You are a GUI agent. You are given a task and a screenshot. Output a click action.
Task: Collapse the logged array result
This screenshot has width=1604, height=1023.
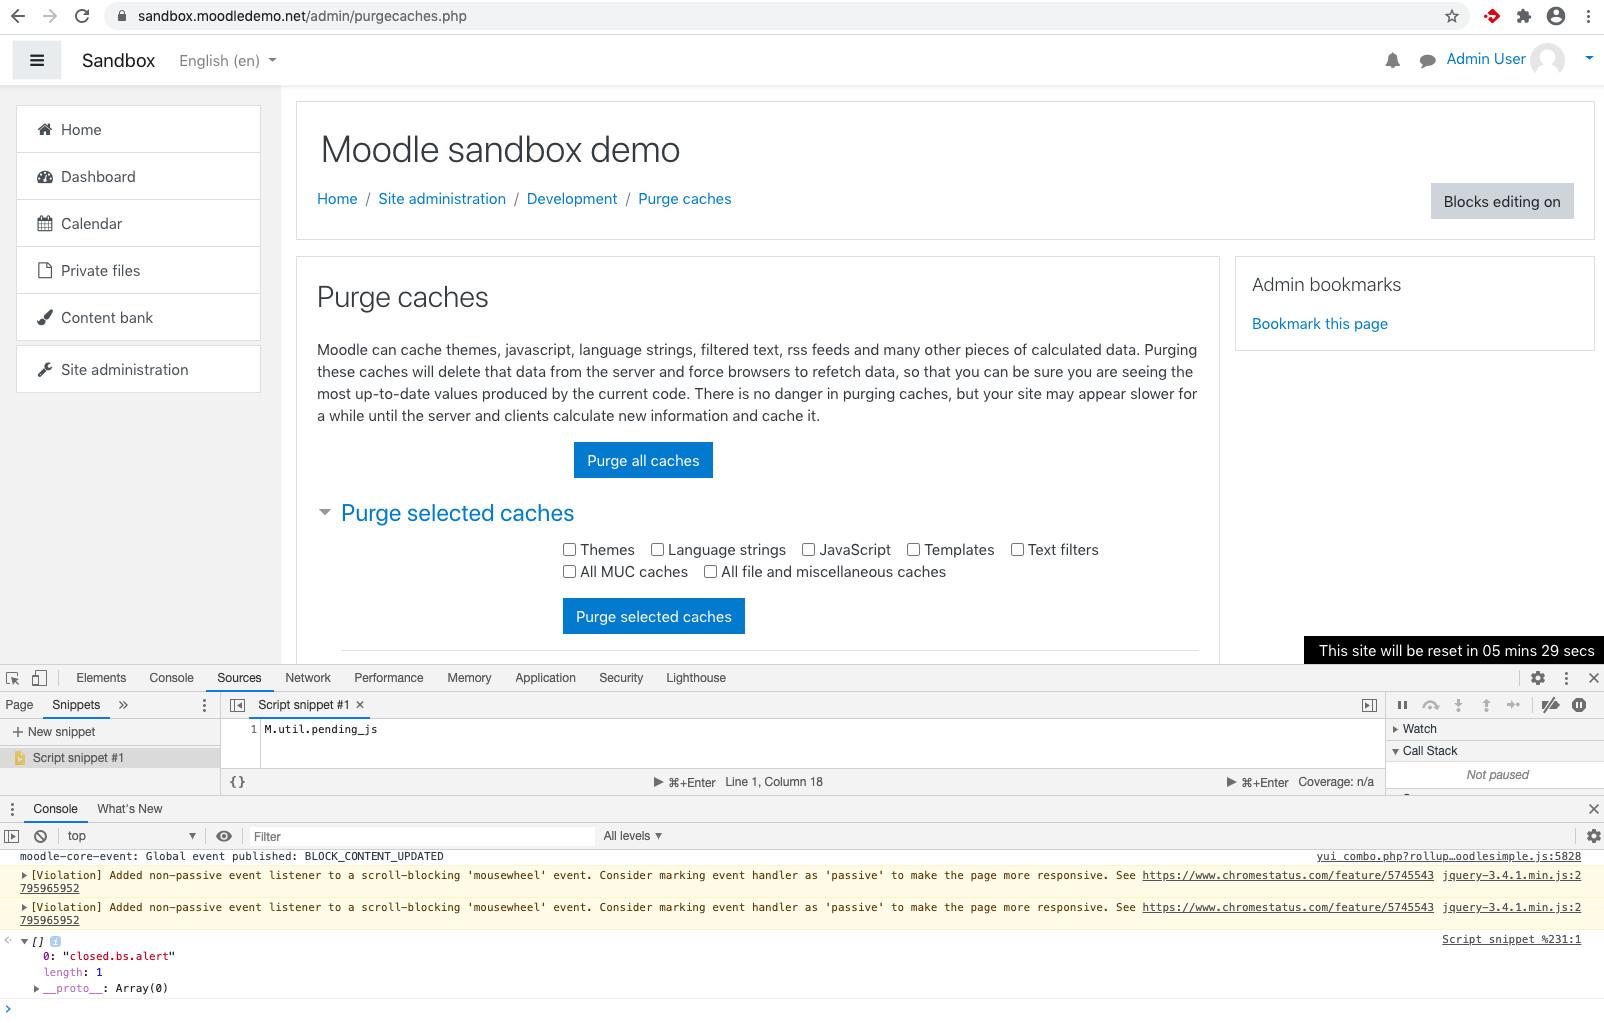click(24, 941)
